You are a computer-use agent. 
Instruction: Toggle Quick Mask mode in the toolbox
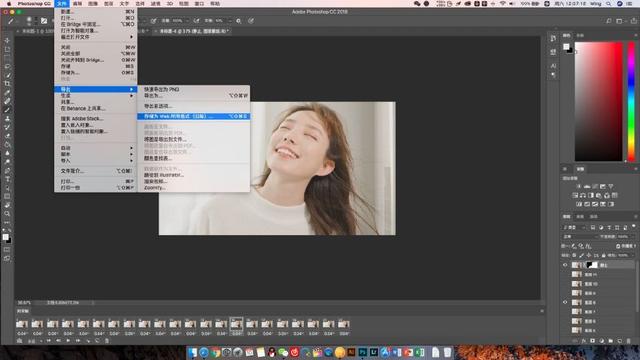[x=7, y=250]
